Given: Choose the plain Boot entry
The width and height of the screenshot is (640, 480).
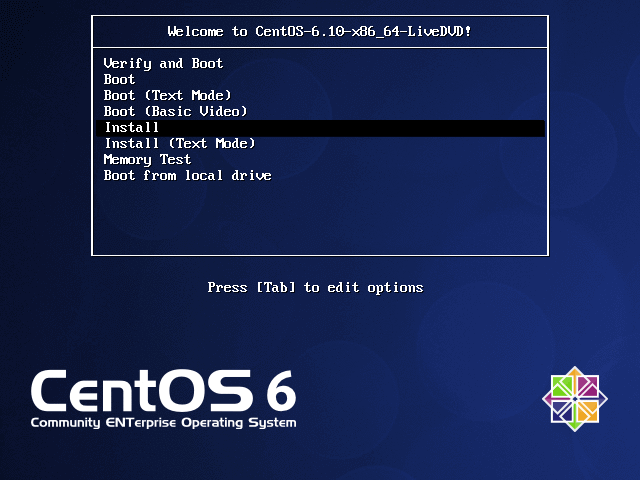Looking at the screenshot, I should point(119,79).
